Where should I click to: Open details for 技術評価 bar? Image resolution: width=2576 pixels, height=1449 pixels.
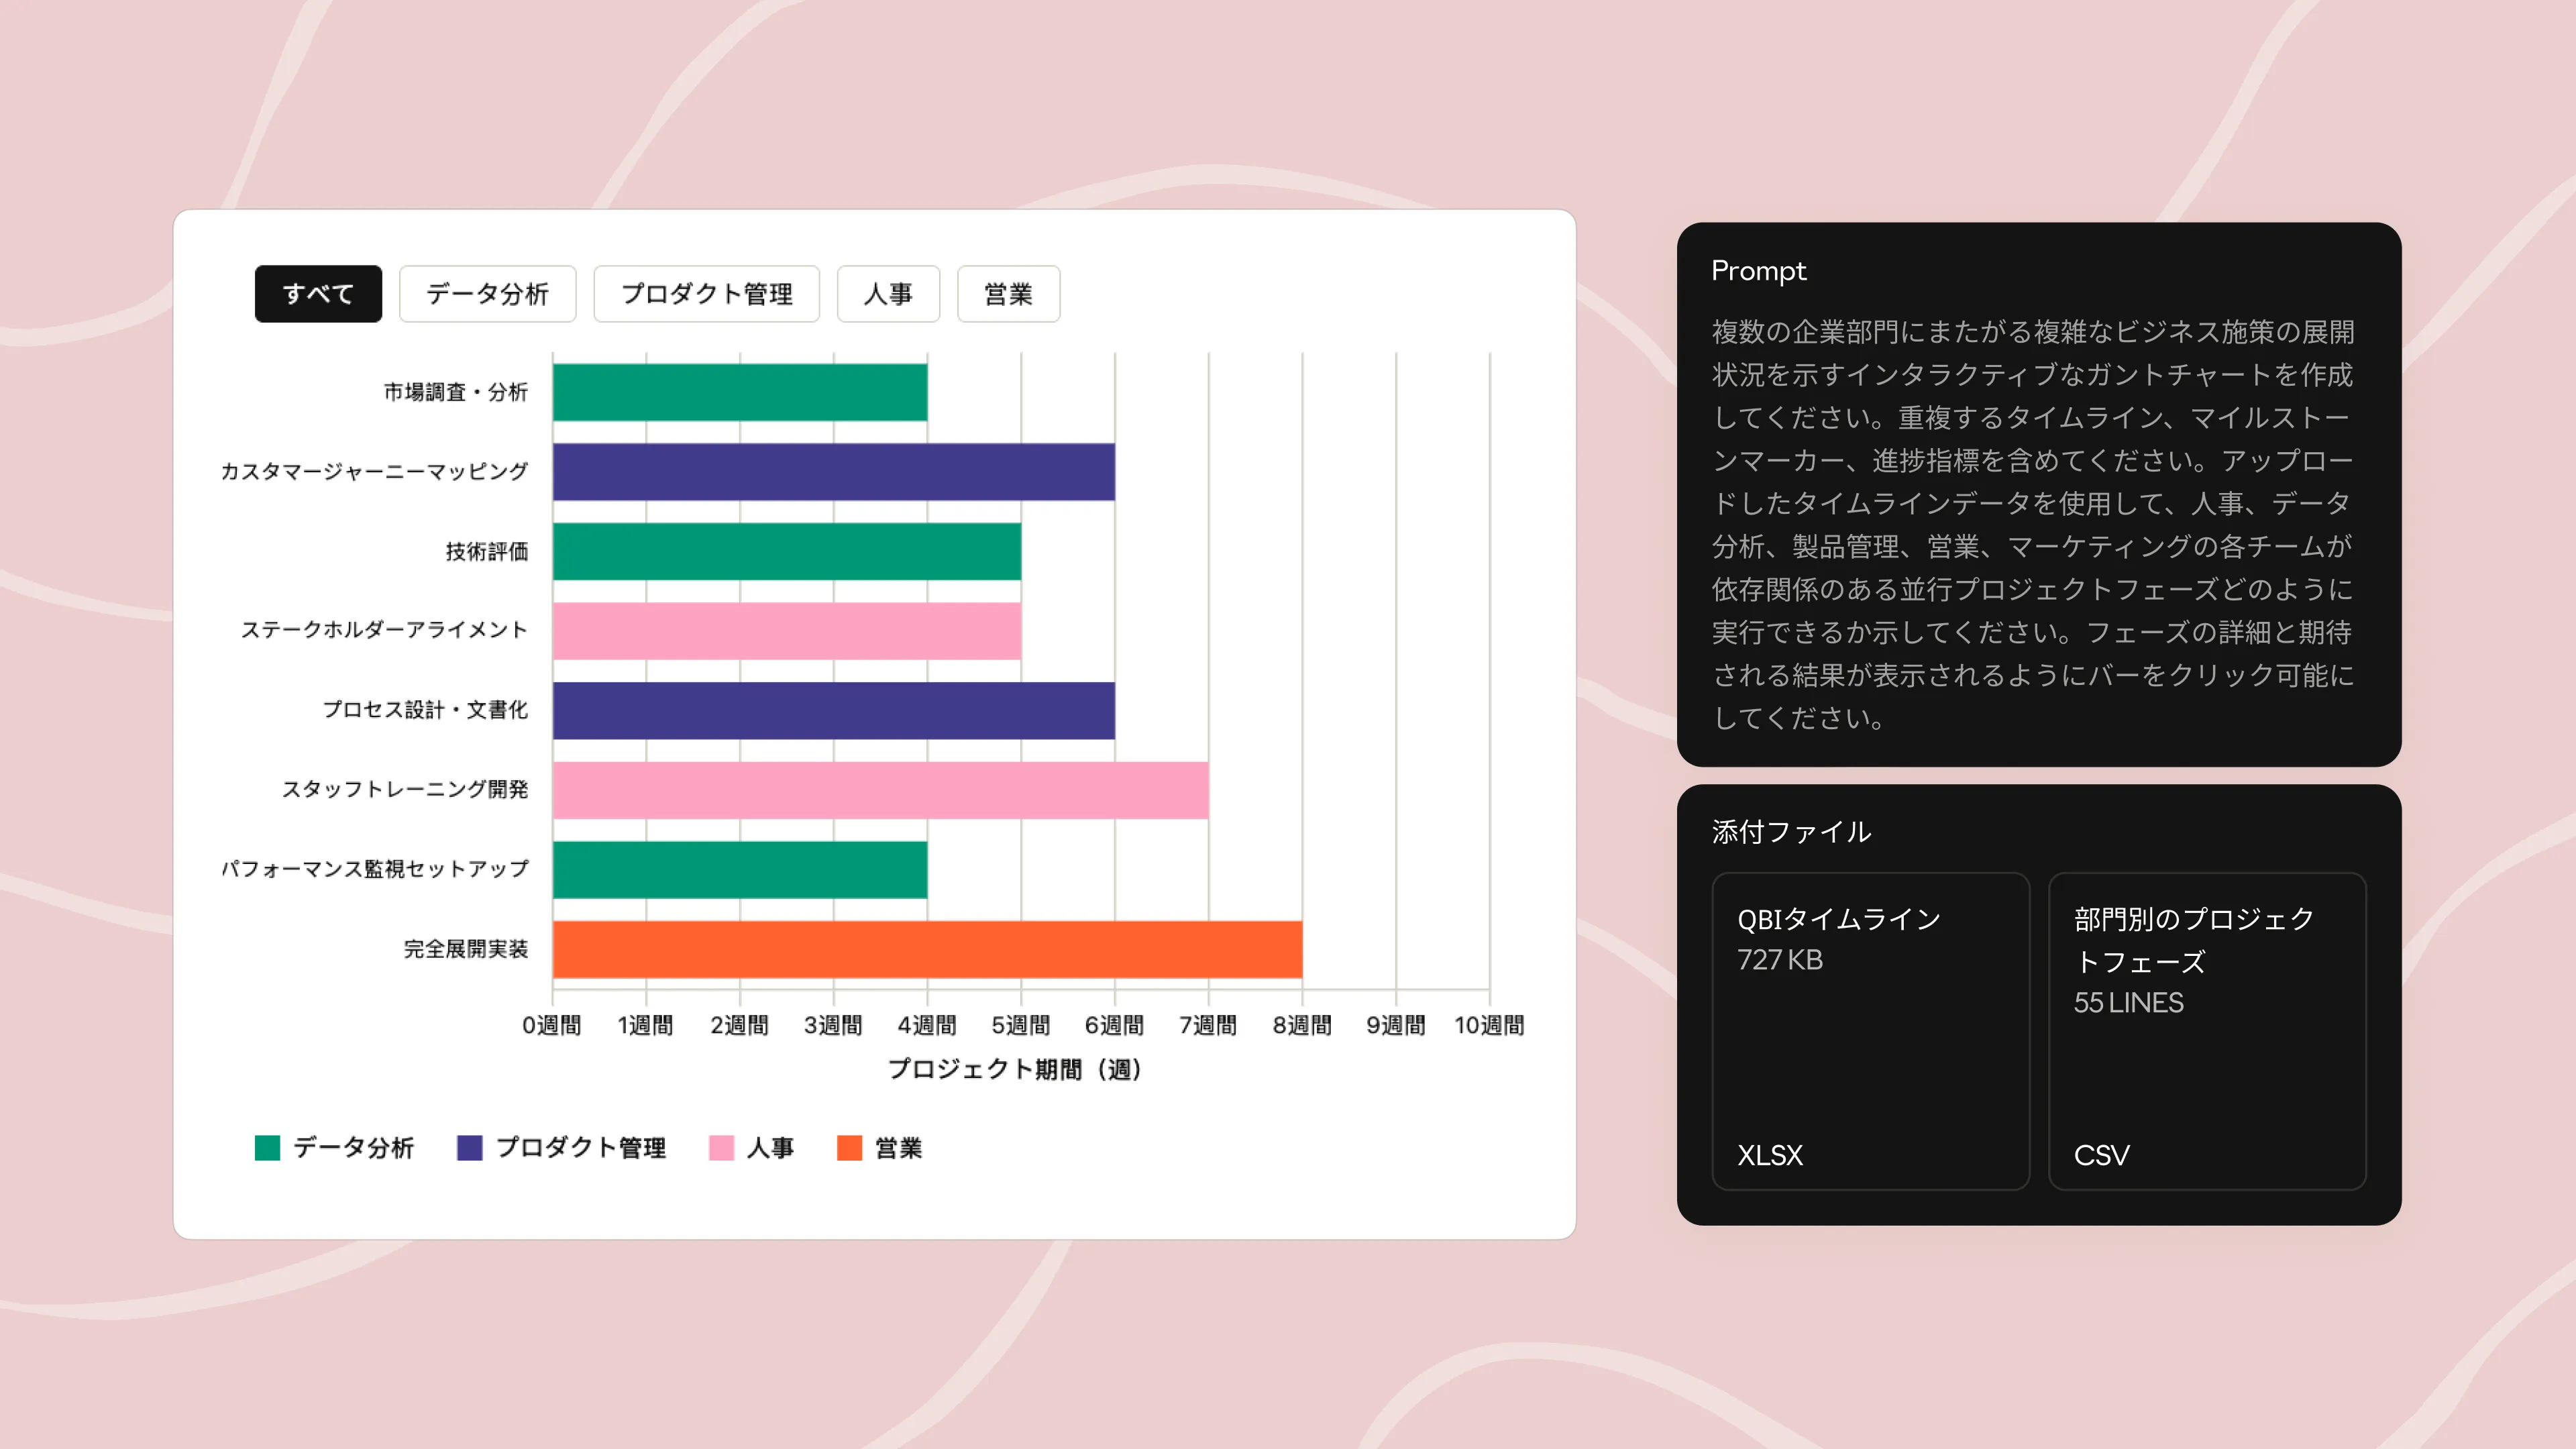(786, 551)
